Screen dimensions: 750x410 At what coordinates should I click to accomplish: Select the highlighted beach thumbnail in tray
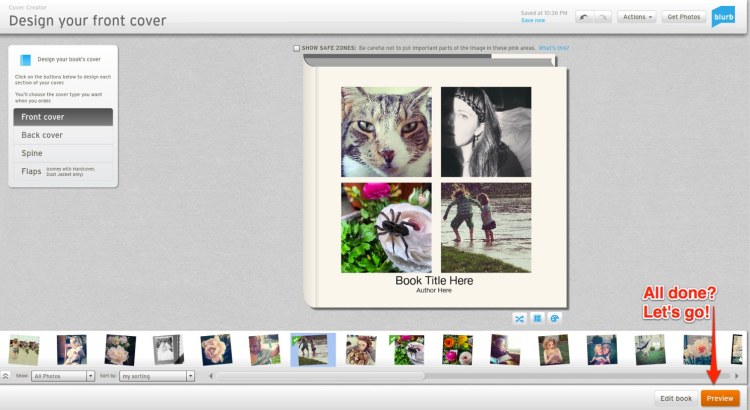pyautogui.click(x=313, y=349)
